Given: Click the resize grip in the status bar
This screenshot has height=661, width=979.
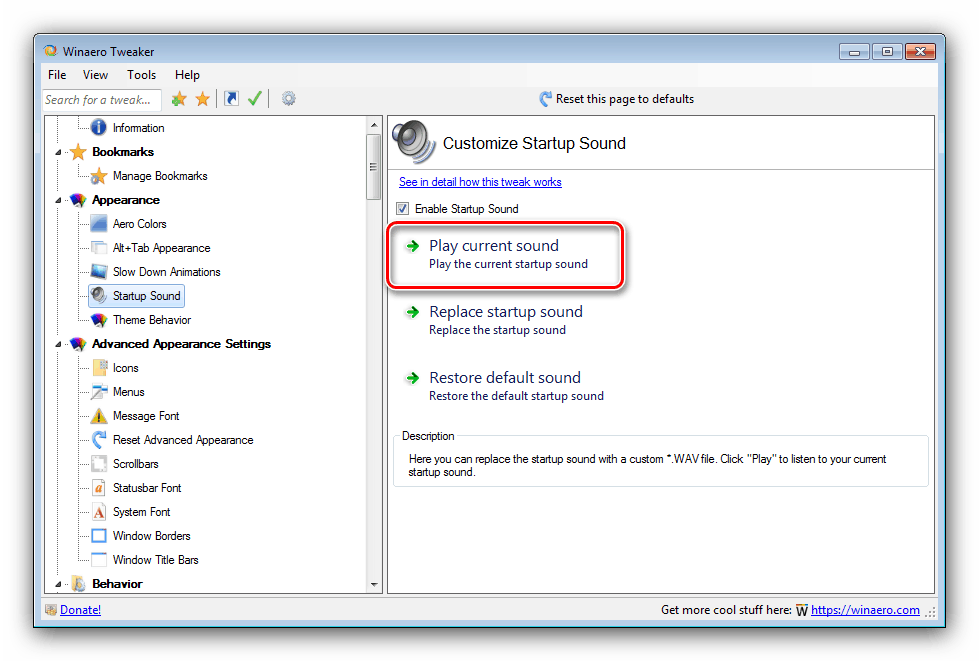Looking at the screenshot, I should pos(930,612).
